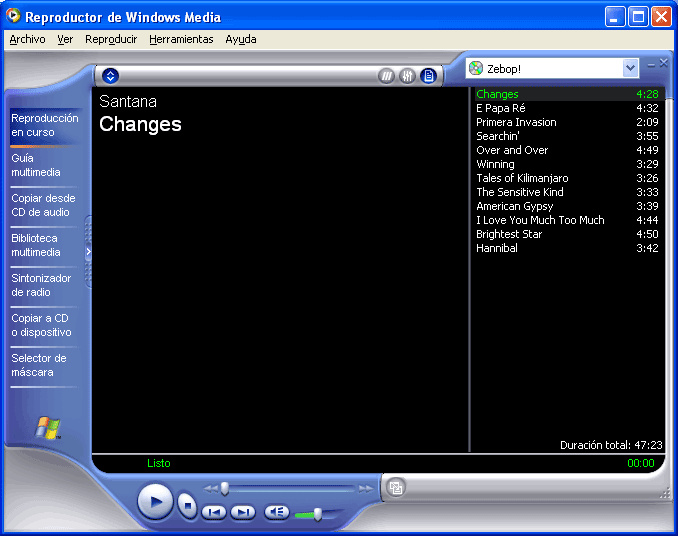Screen dimensions: 678x536
Task: Click the Listo status text
Action: tap(159, 463)
